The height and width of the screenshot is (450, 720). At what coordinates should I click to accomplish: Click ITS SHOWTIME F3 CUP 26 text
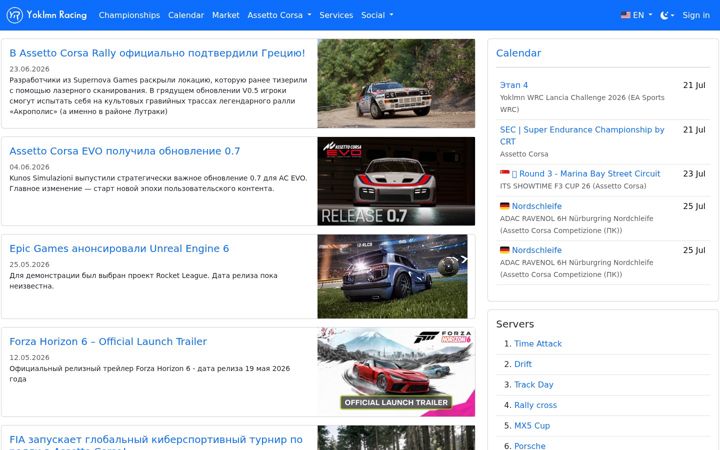(573, 186)
